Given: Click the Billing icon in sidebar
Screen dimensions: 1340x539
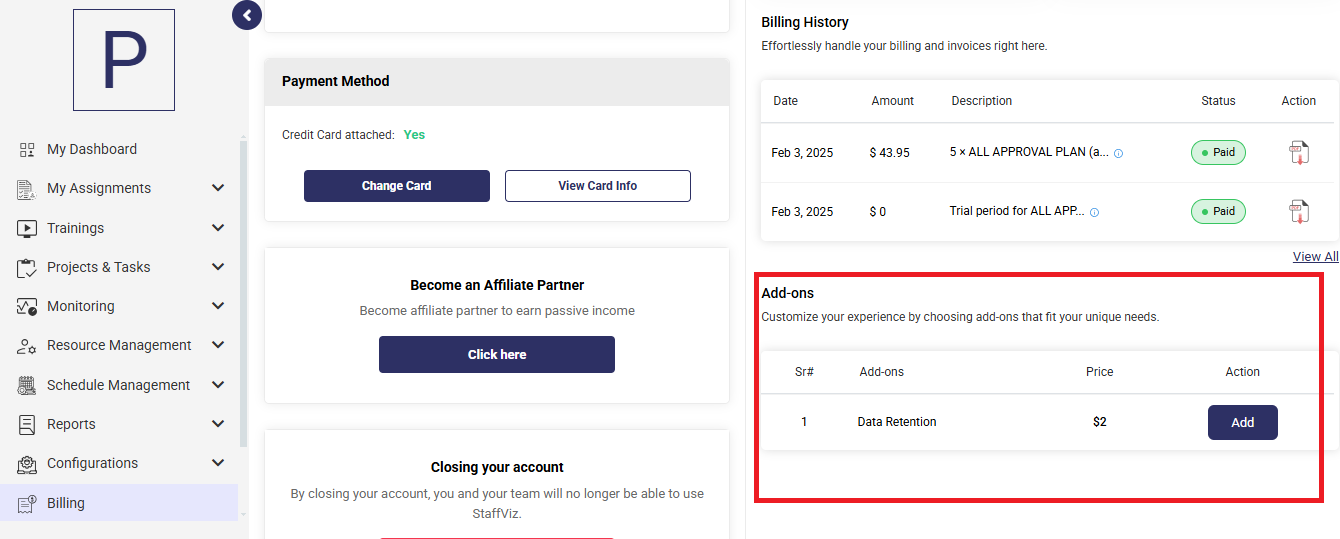Looking at the screenshot, I should point(27,504).
